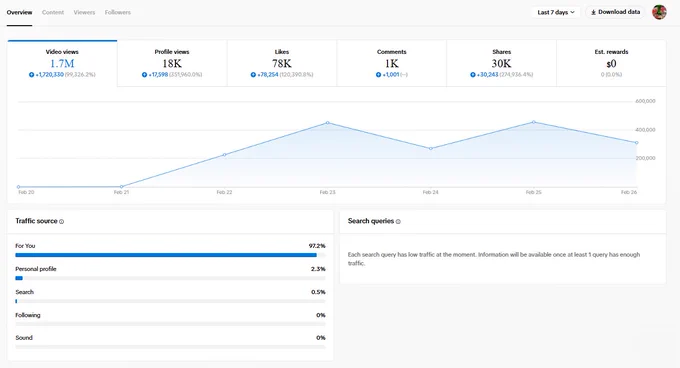Open the profile avatar menu
Viewport: 680px width, 368px height.
(x=659, y=12)
